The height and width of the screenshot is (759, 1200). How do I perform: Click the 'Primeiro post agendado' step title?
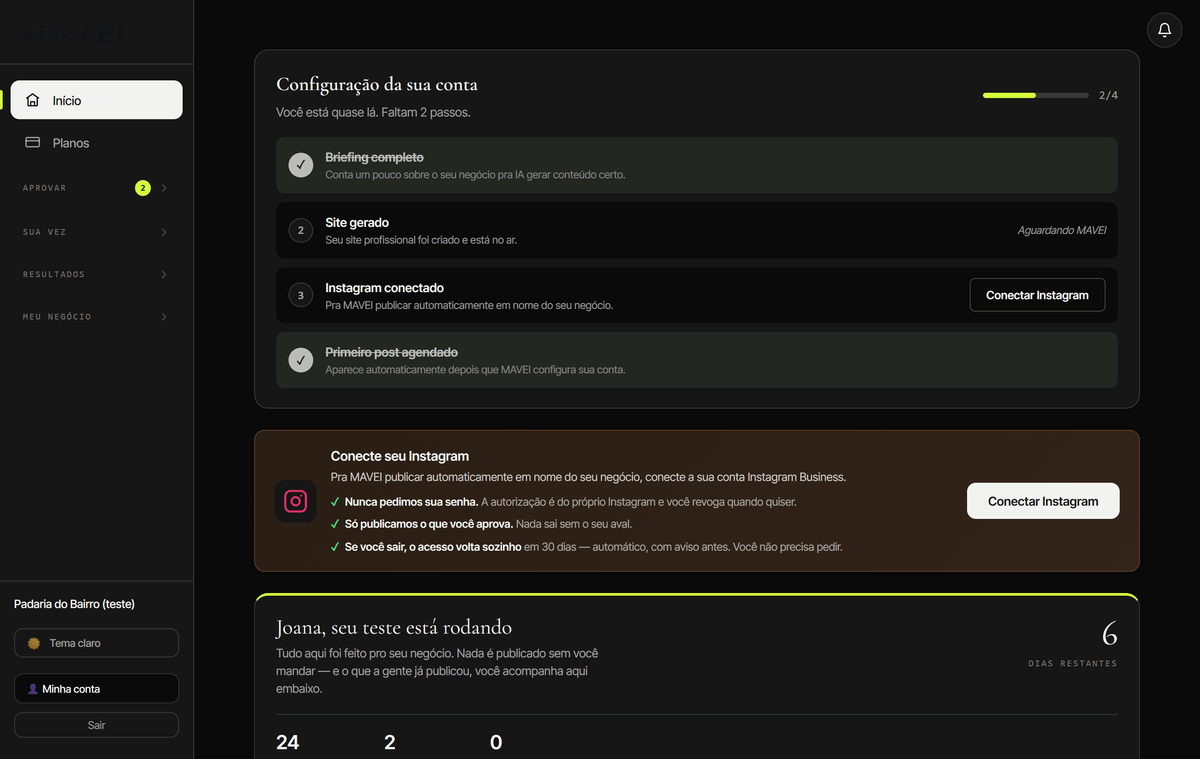(391, 353)
